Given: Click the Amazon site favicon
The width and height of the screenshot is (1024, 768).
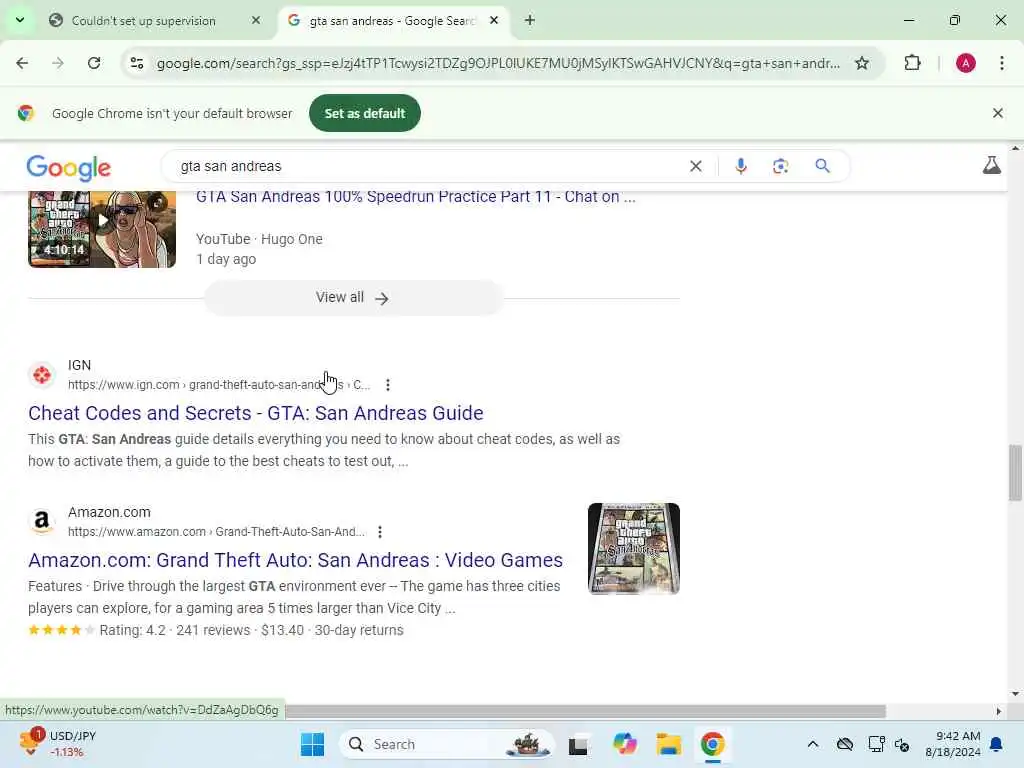Looking at the screenshot, I should [x=42, y=522].
